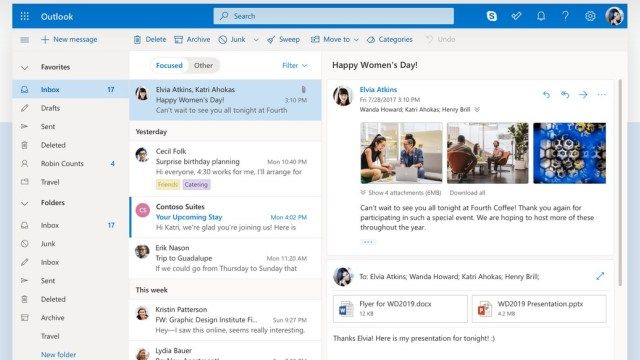Screen dimensions: 640x360
Task: Open Erik Nason's Trip to Guadalupe email
Action: tap(225, 258)
